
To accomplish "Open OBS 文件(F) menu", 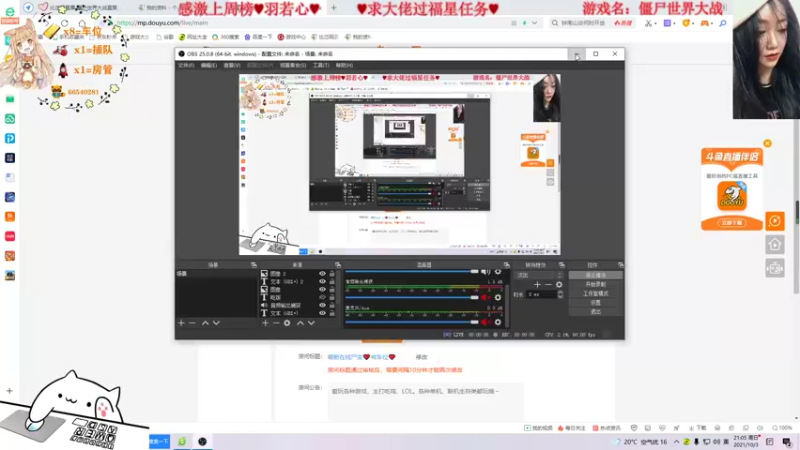I will [186, 65].
